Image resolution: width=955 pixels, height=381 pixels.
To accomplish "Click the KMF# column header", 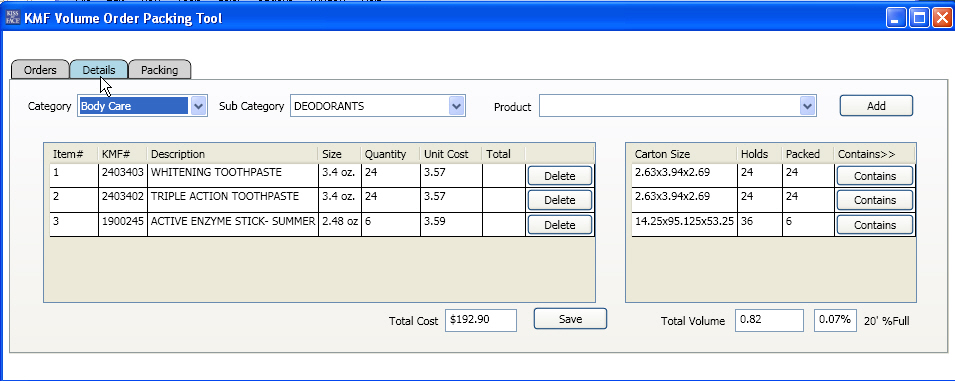I will (122, 154).
